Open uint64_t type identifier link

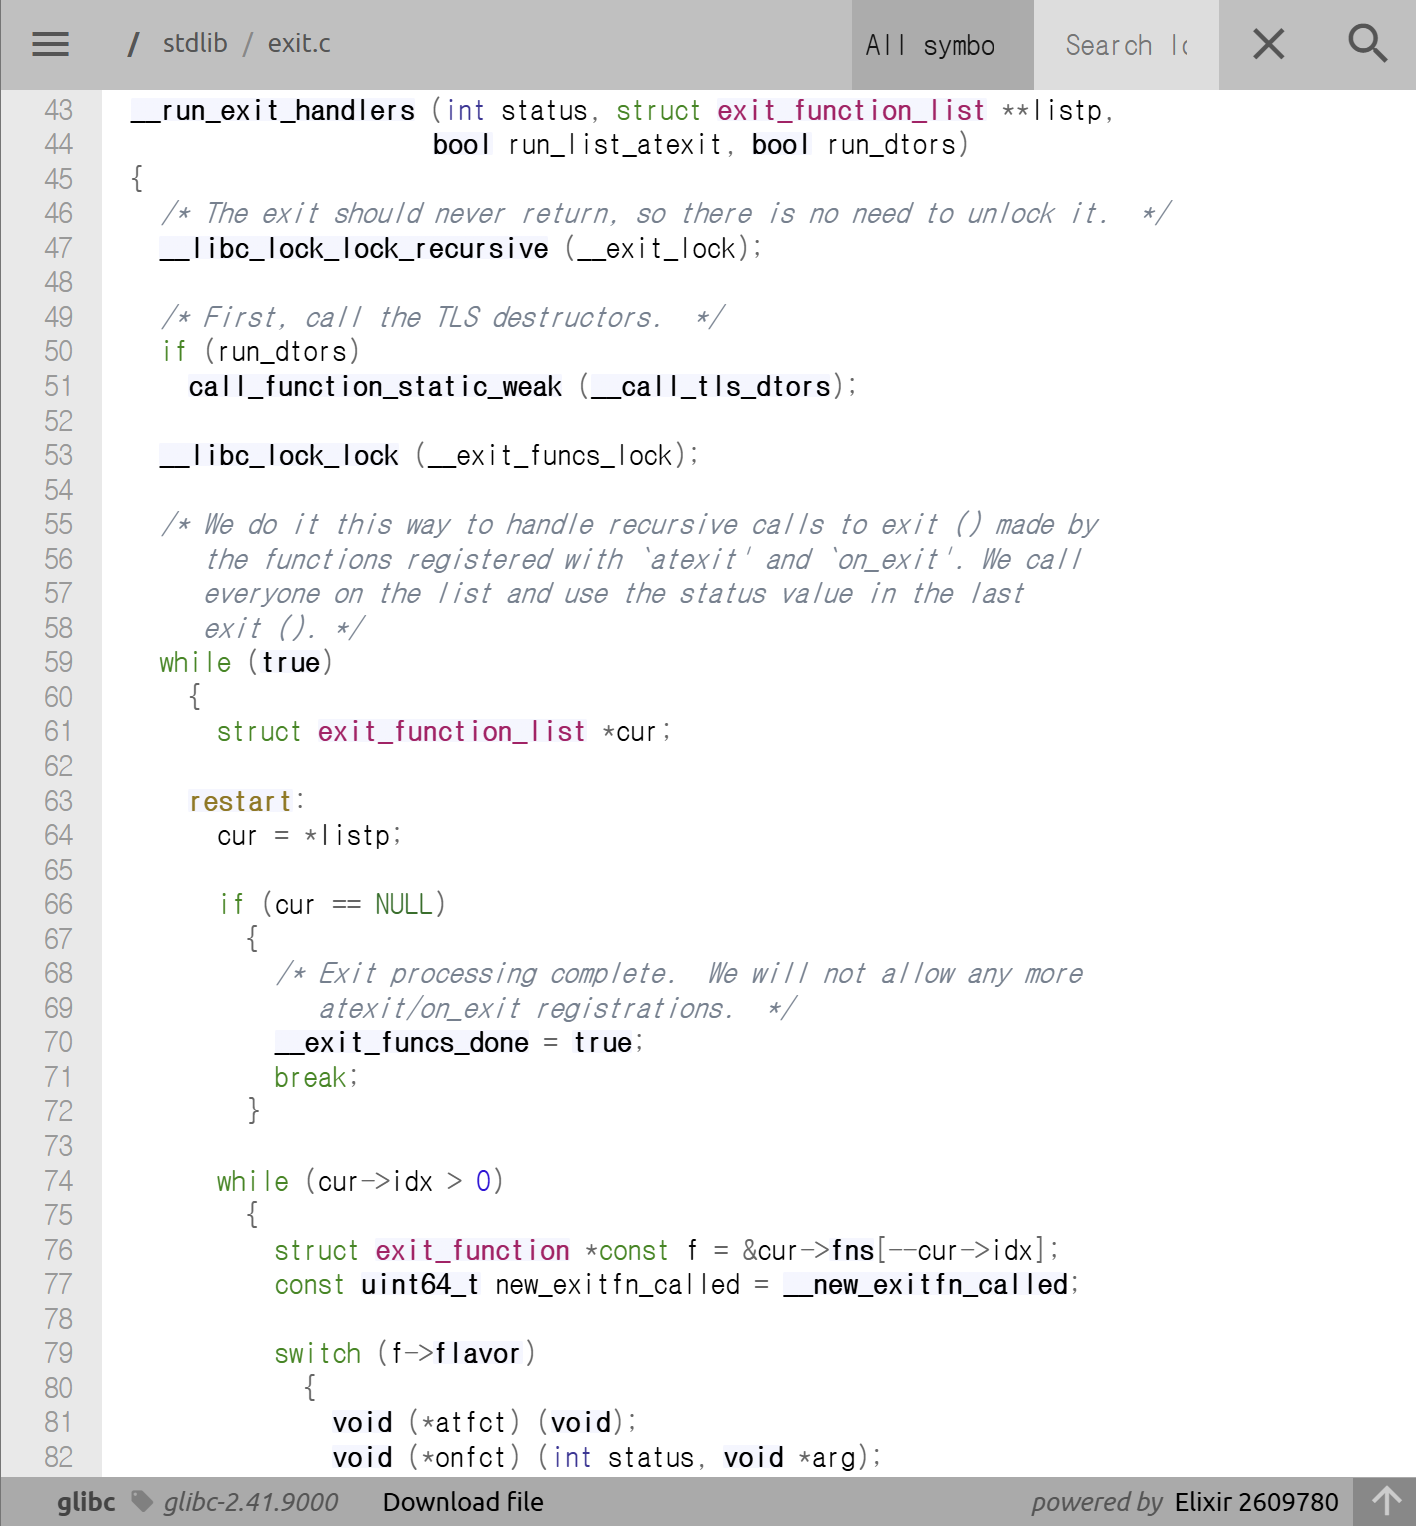pyautogui.click(x=420, y=1284)
